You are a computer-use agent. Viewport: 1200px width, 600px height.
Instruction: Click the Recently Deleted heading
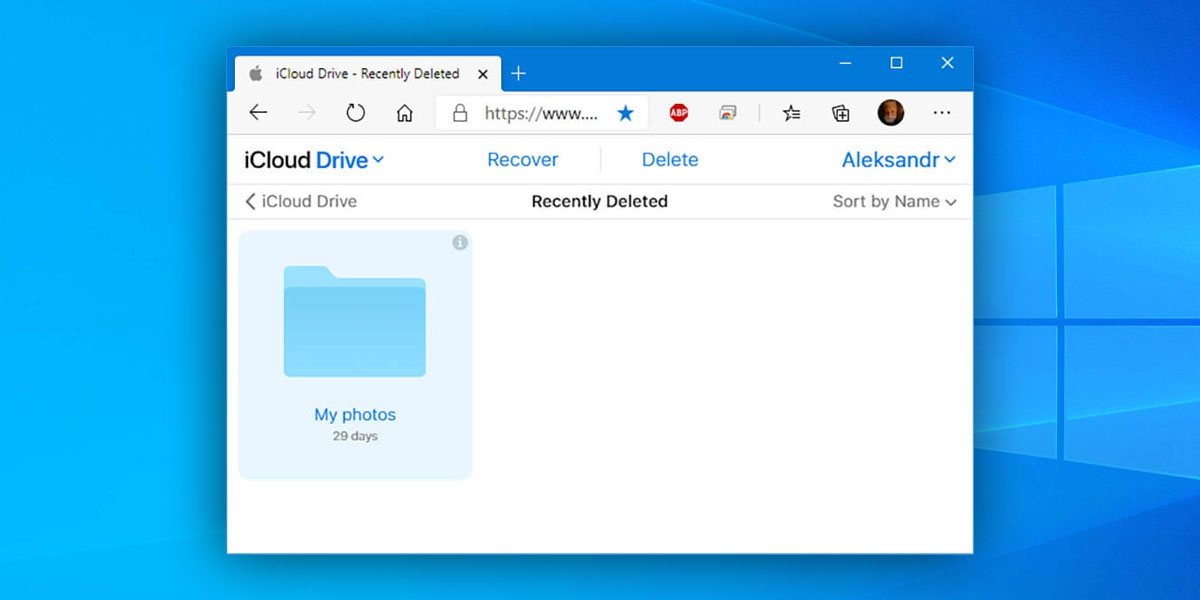(x=599, y=201)
